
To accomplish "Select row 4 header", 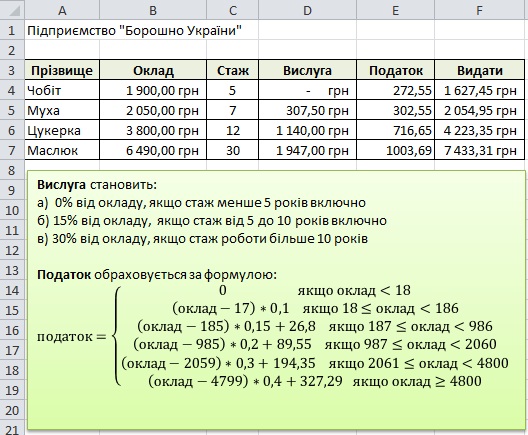I will pos(12,90).
